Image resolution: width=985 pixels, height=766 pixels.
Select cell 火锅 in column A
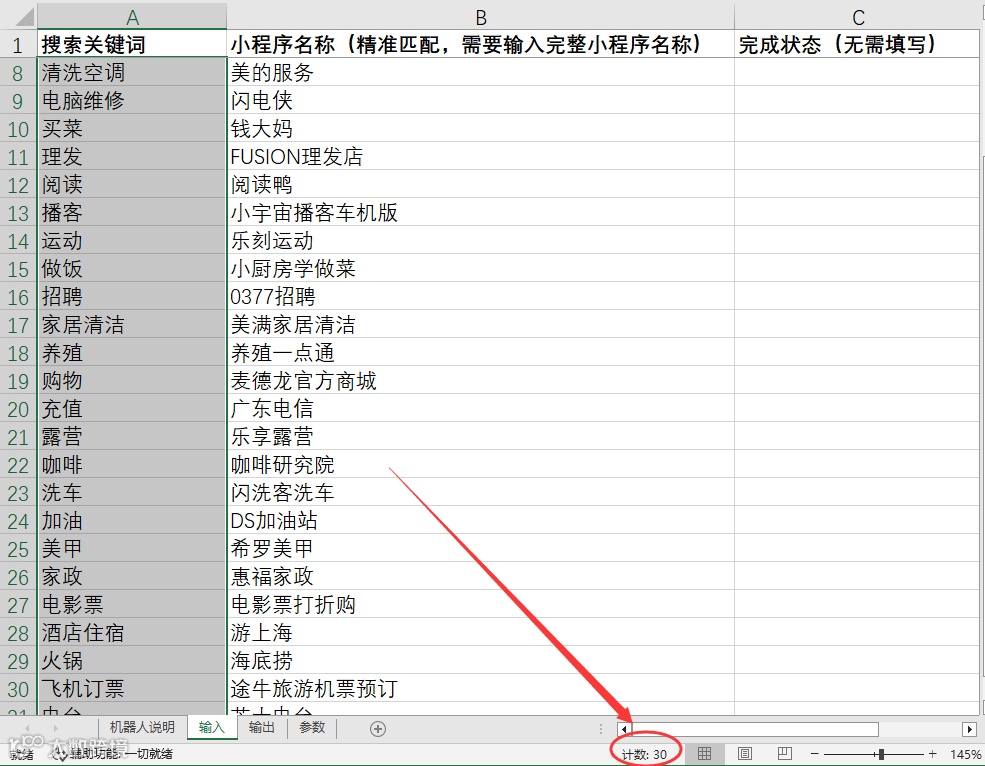pyautogui.click(x=132, y=661)
